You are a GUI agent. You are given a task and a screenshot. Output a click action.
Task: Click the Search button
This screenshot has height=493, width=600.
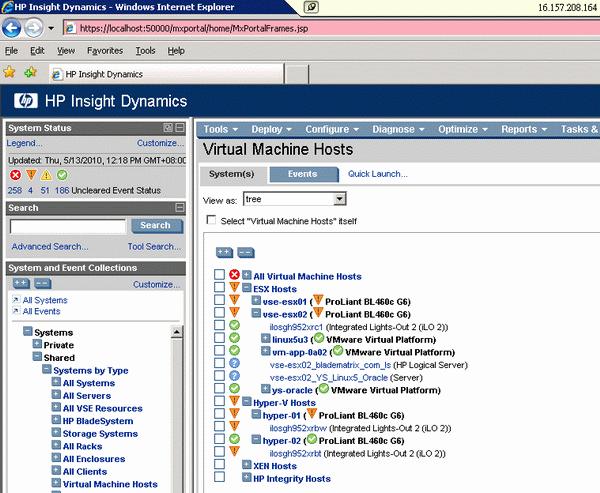[157, 225]
